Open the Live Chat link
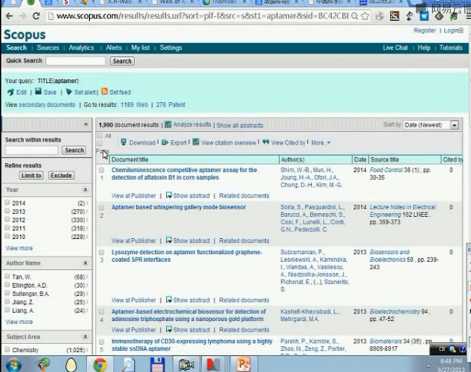 pos(395,48)
